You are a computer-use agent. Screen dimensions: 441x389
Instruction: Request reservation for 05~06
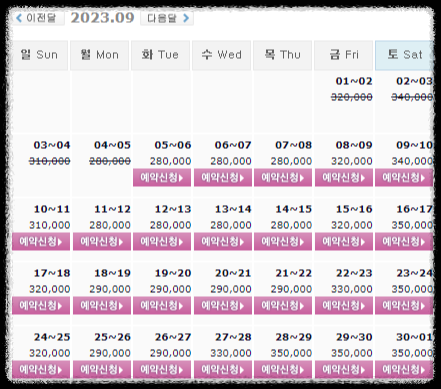click(x=162, y=177)
